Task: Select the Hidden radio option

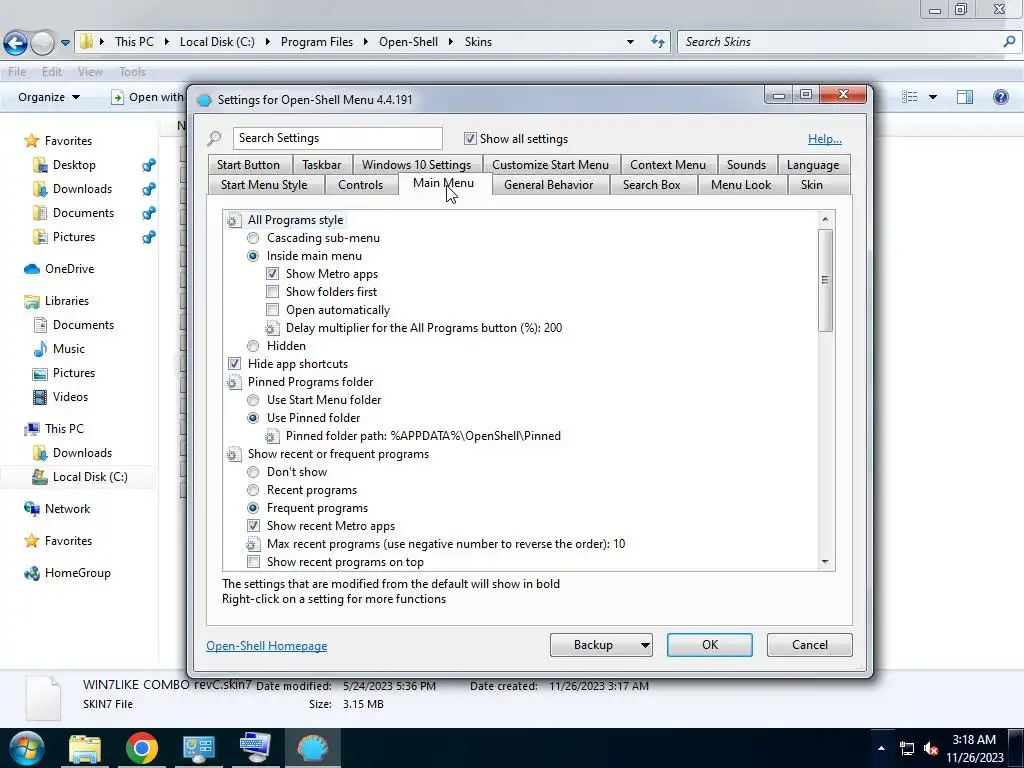Action: 253,346
